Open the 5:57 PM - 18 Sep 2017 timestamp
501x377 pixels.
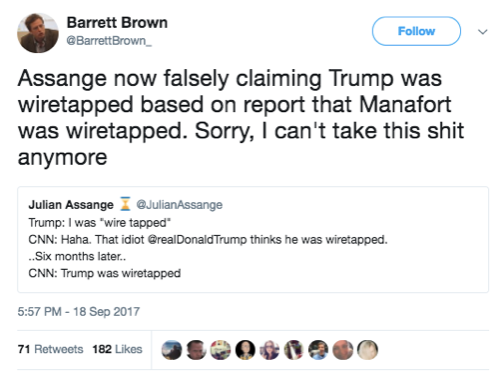click(x=79, y=312)
